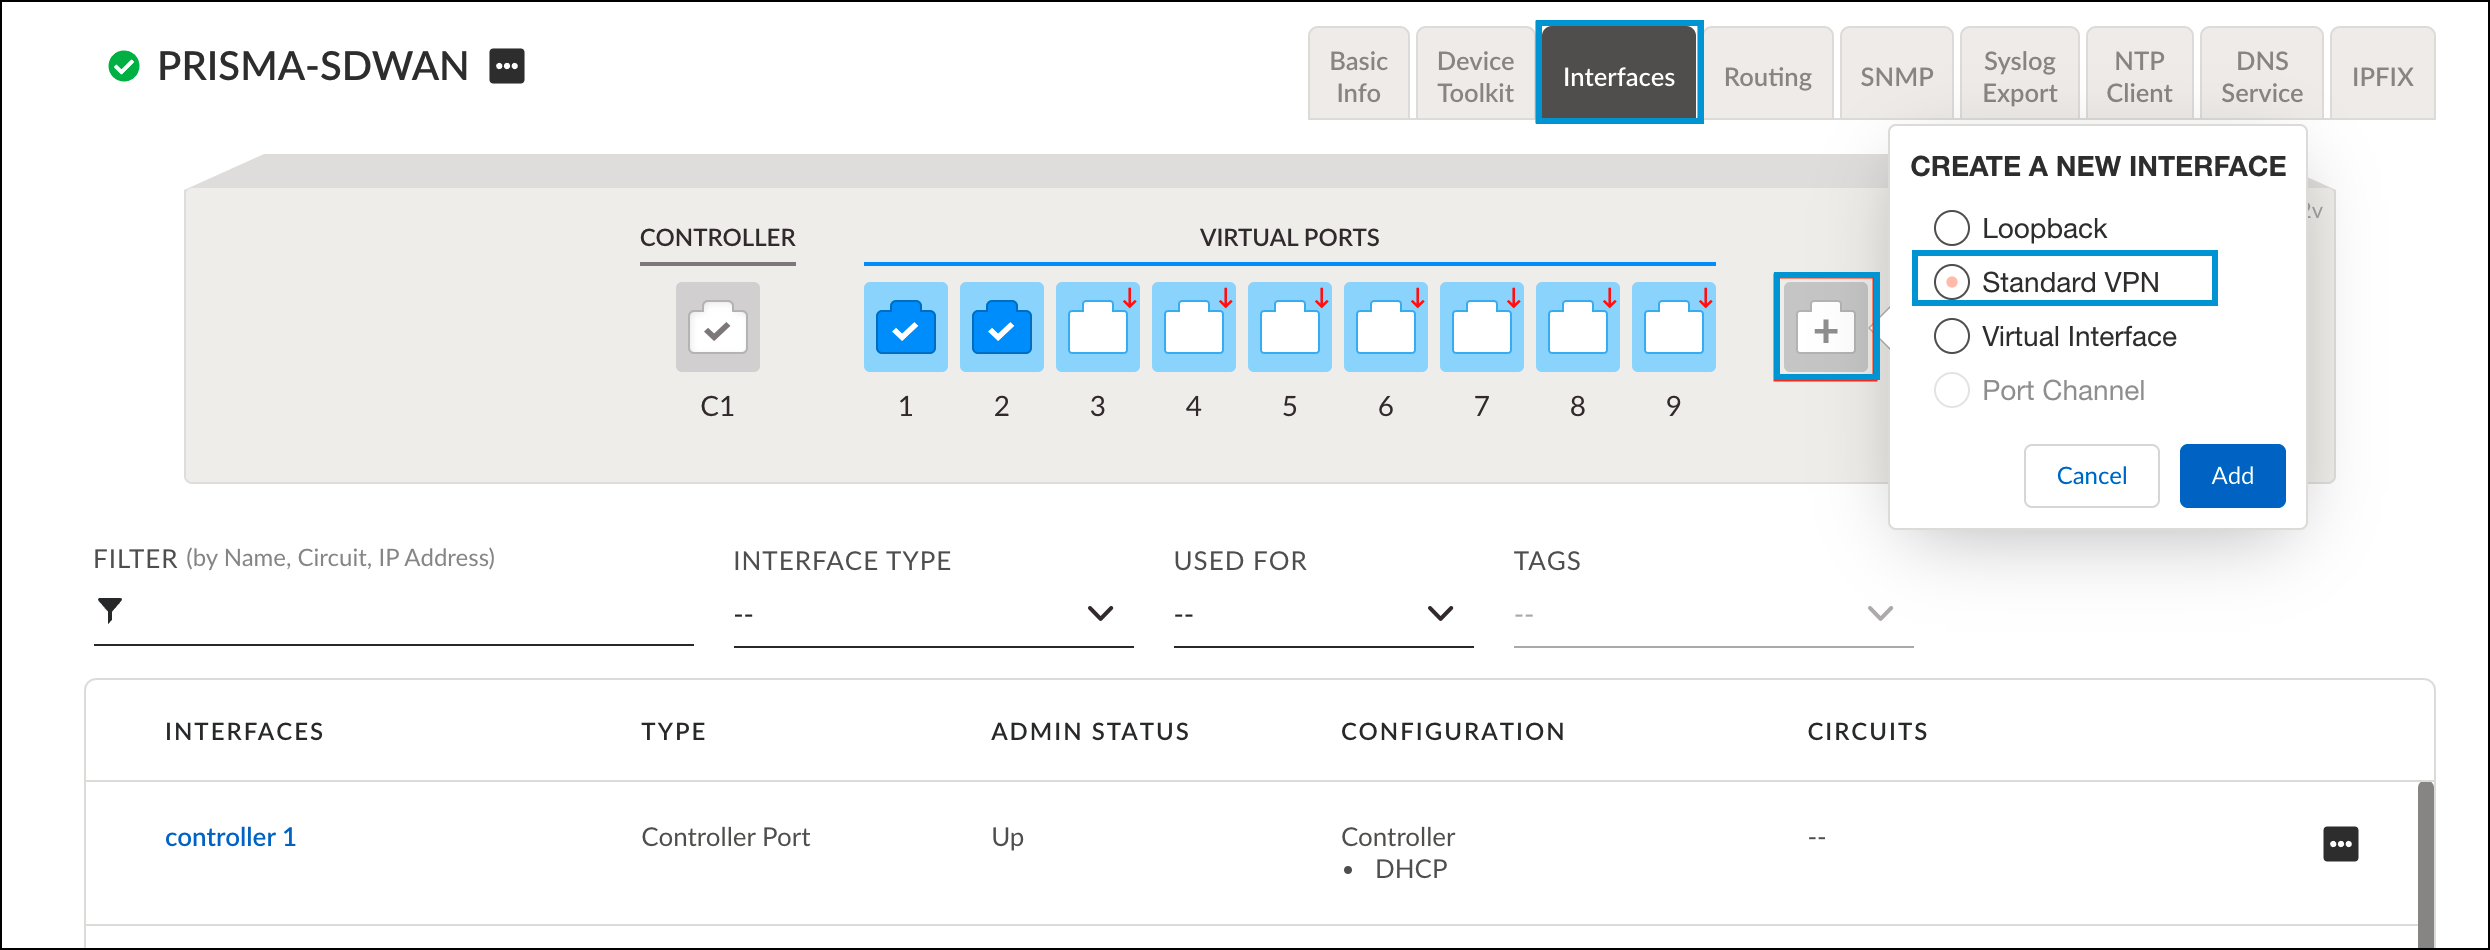Select virtual port 9
Image resolution: width=2490 pixels, height=950 pixels.
point(1673,327)
